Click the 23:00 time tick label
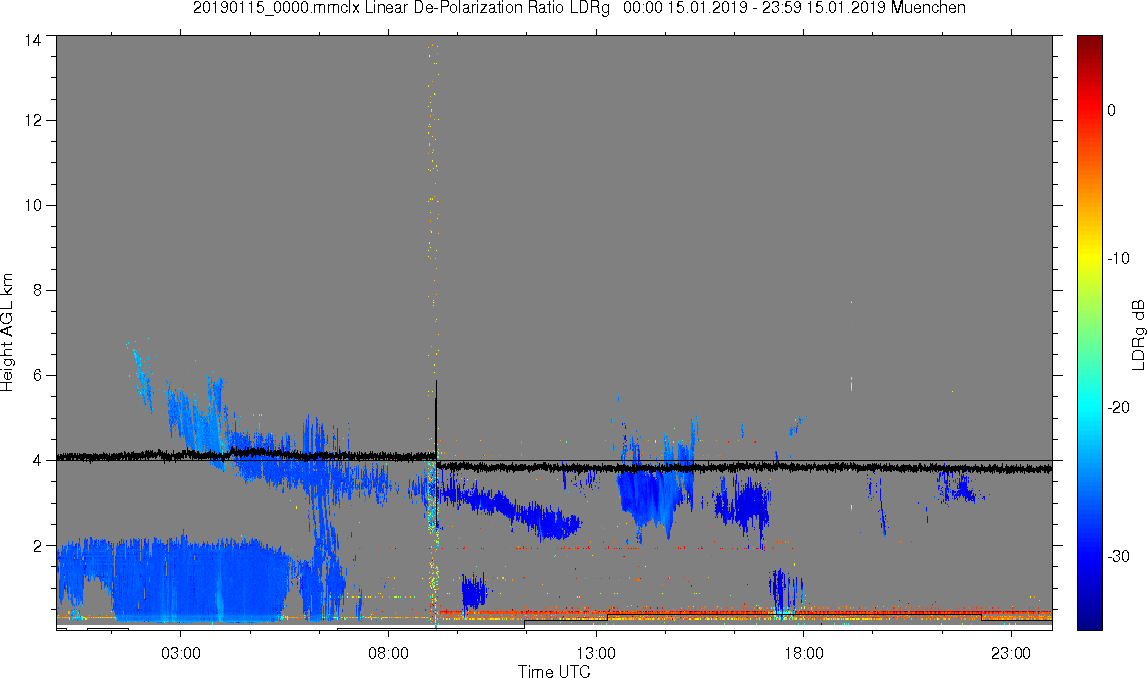The height and width of the screenshot is (678, 1147). click(x=1011, y=653)
